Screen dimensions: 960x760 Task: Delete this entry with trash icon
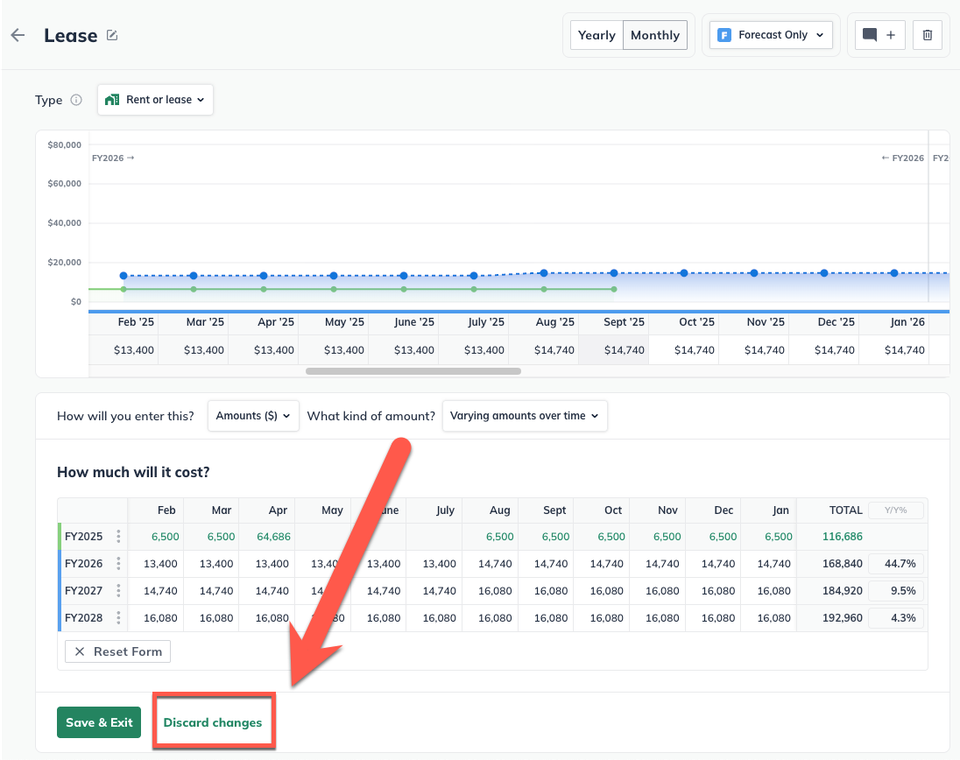point(928,35)
